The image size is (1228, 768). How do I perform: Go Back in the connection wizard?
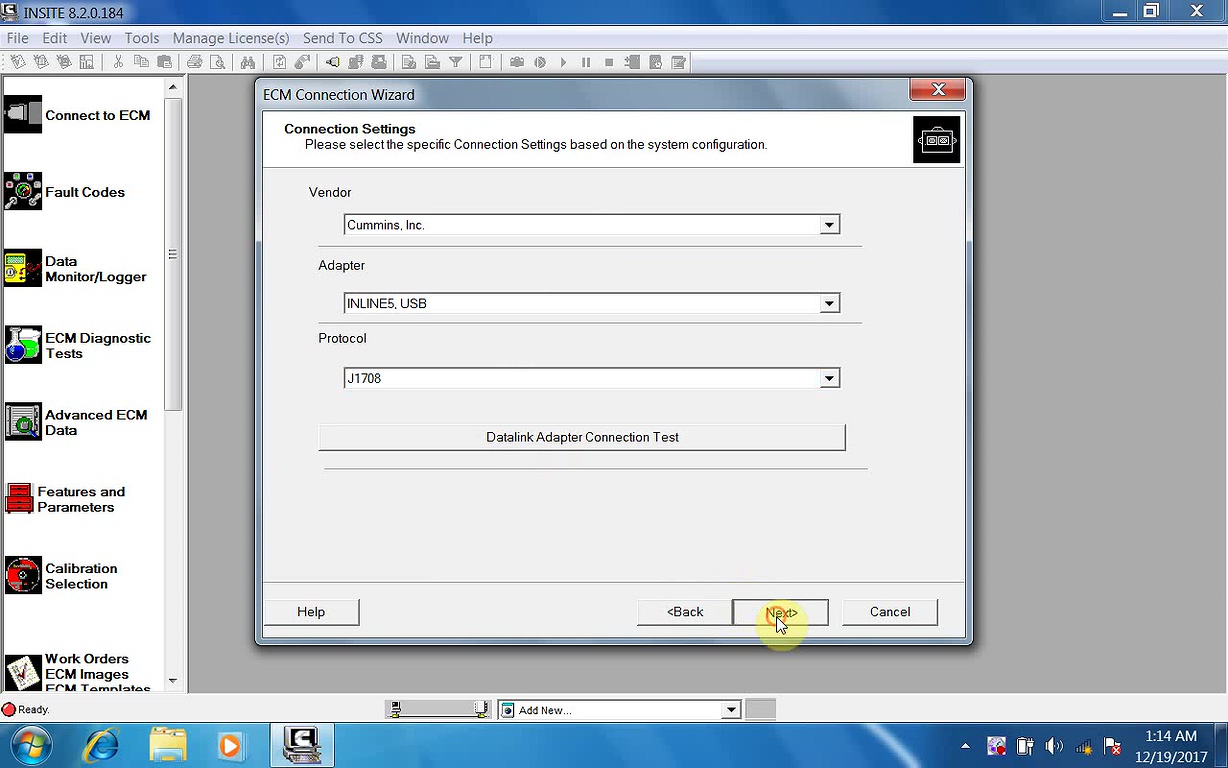tap(685, 612)
